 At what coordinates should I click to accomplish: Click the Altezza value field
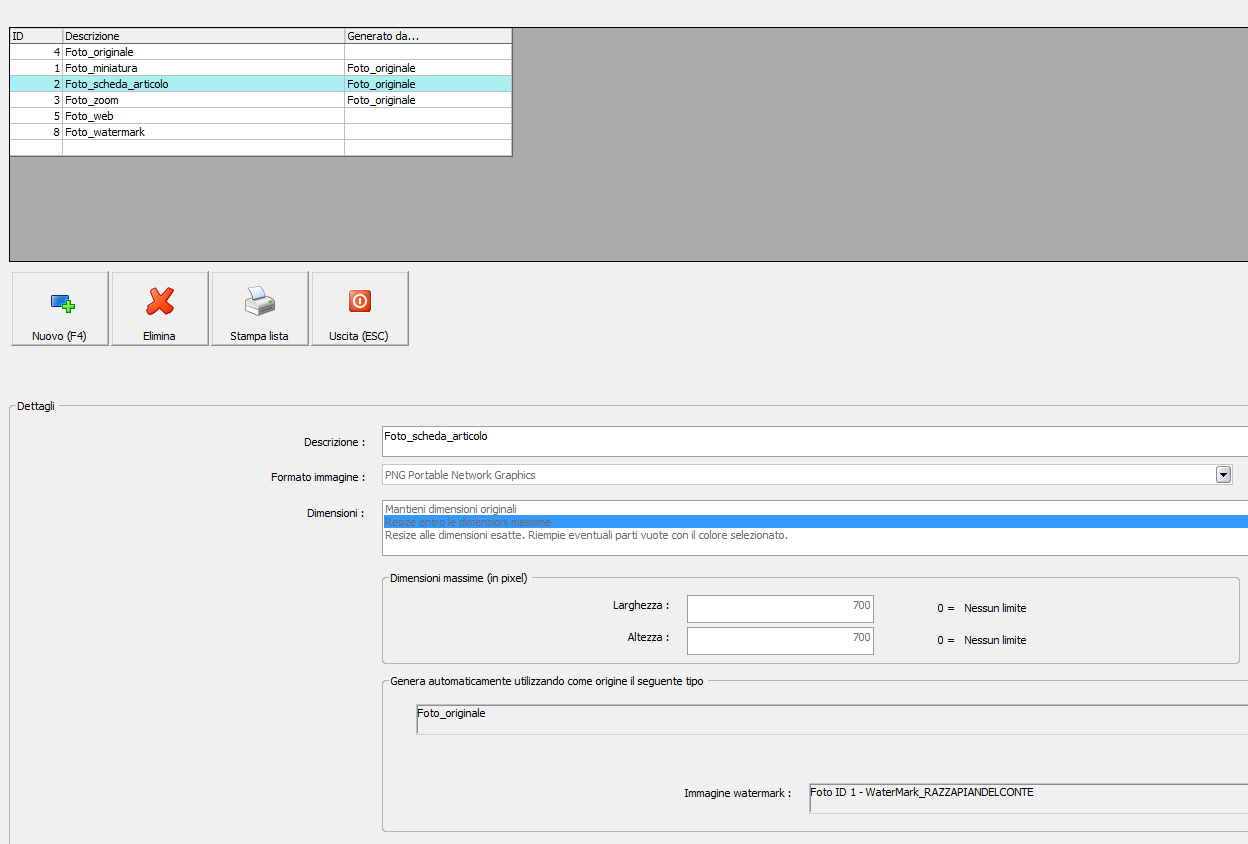(x=780, y=641)
